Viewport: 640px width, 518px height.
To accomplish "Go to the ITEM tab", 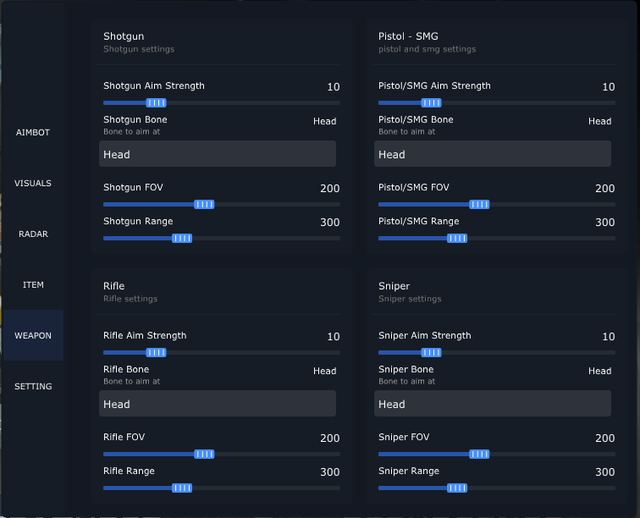I will (x=33, y=285).
